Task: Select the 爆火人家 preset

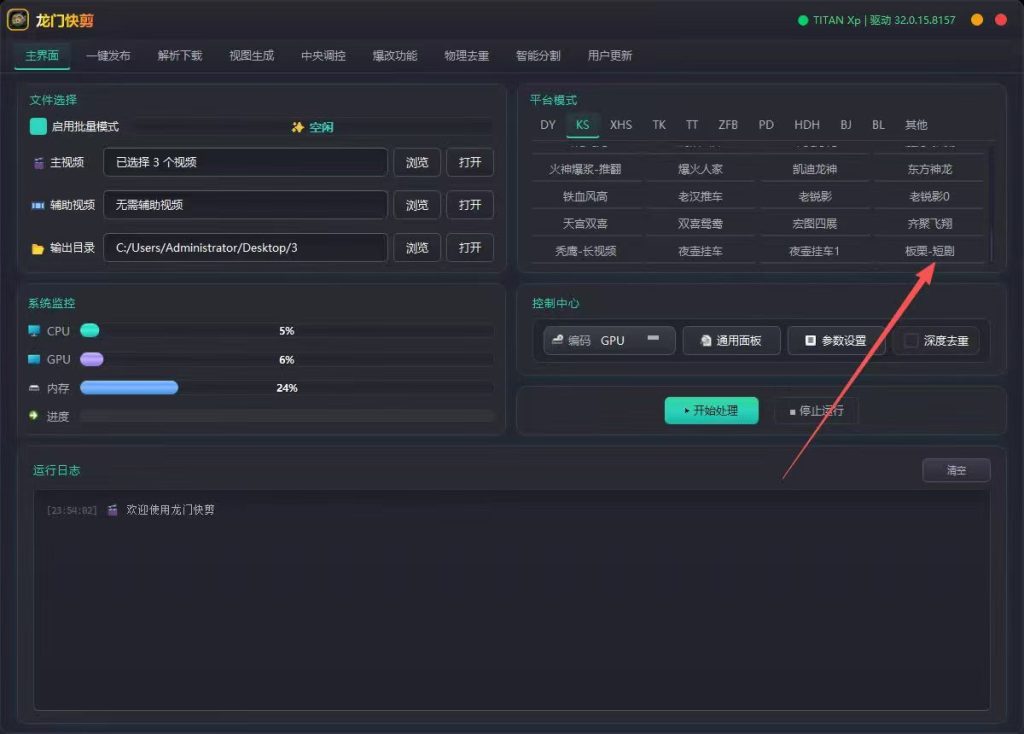Action: pos(700,169)
